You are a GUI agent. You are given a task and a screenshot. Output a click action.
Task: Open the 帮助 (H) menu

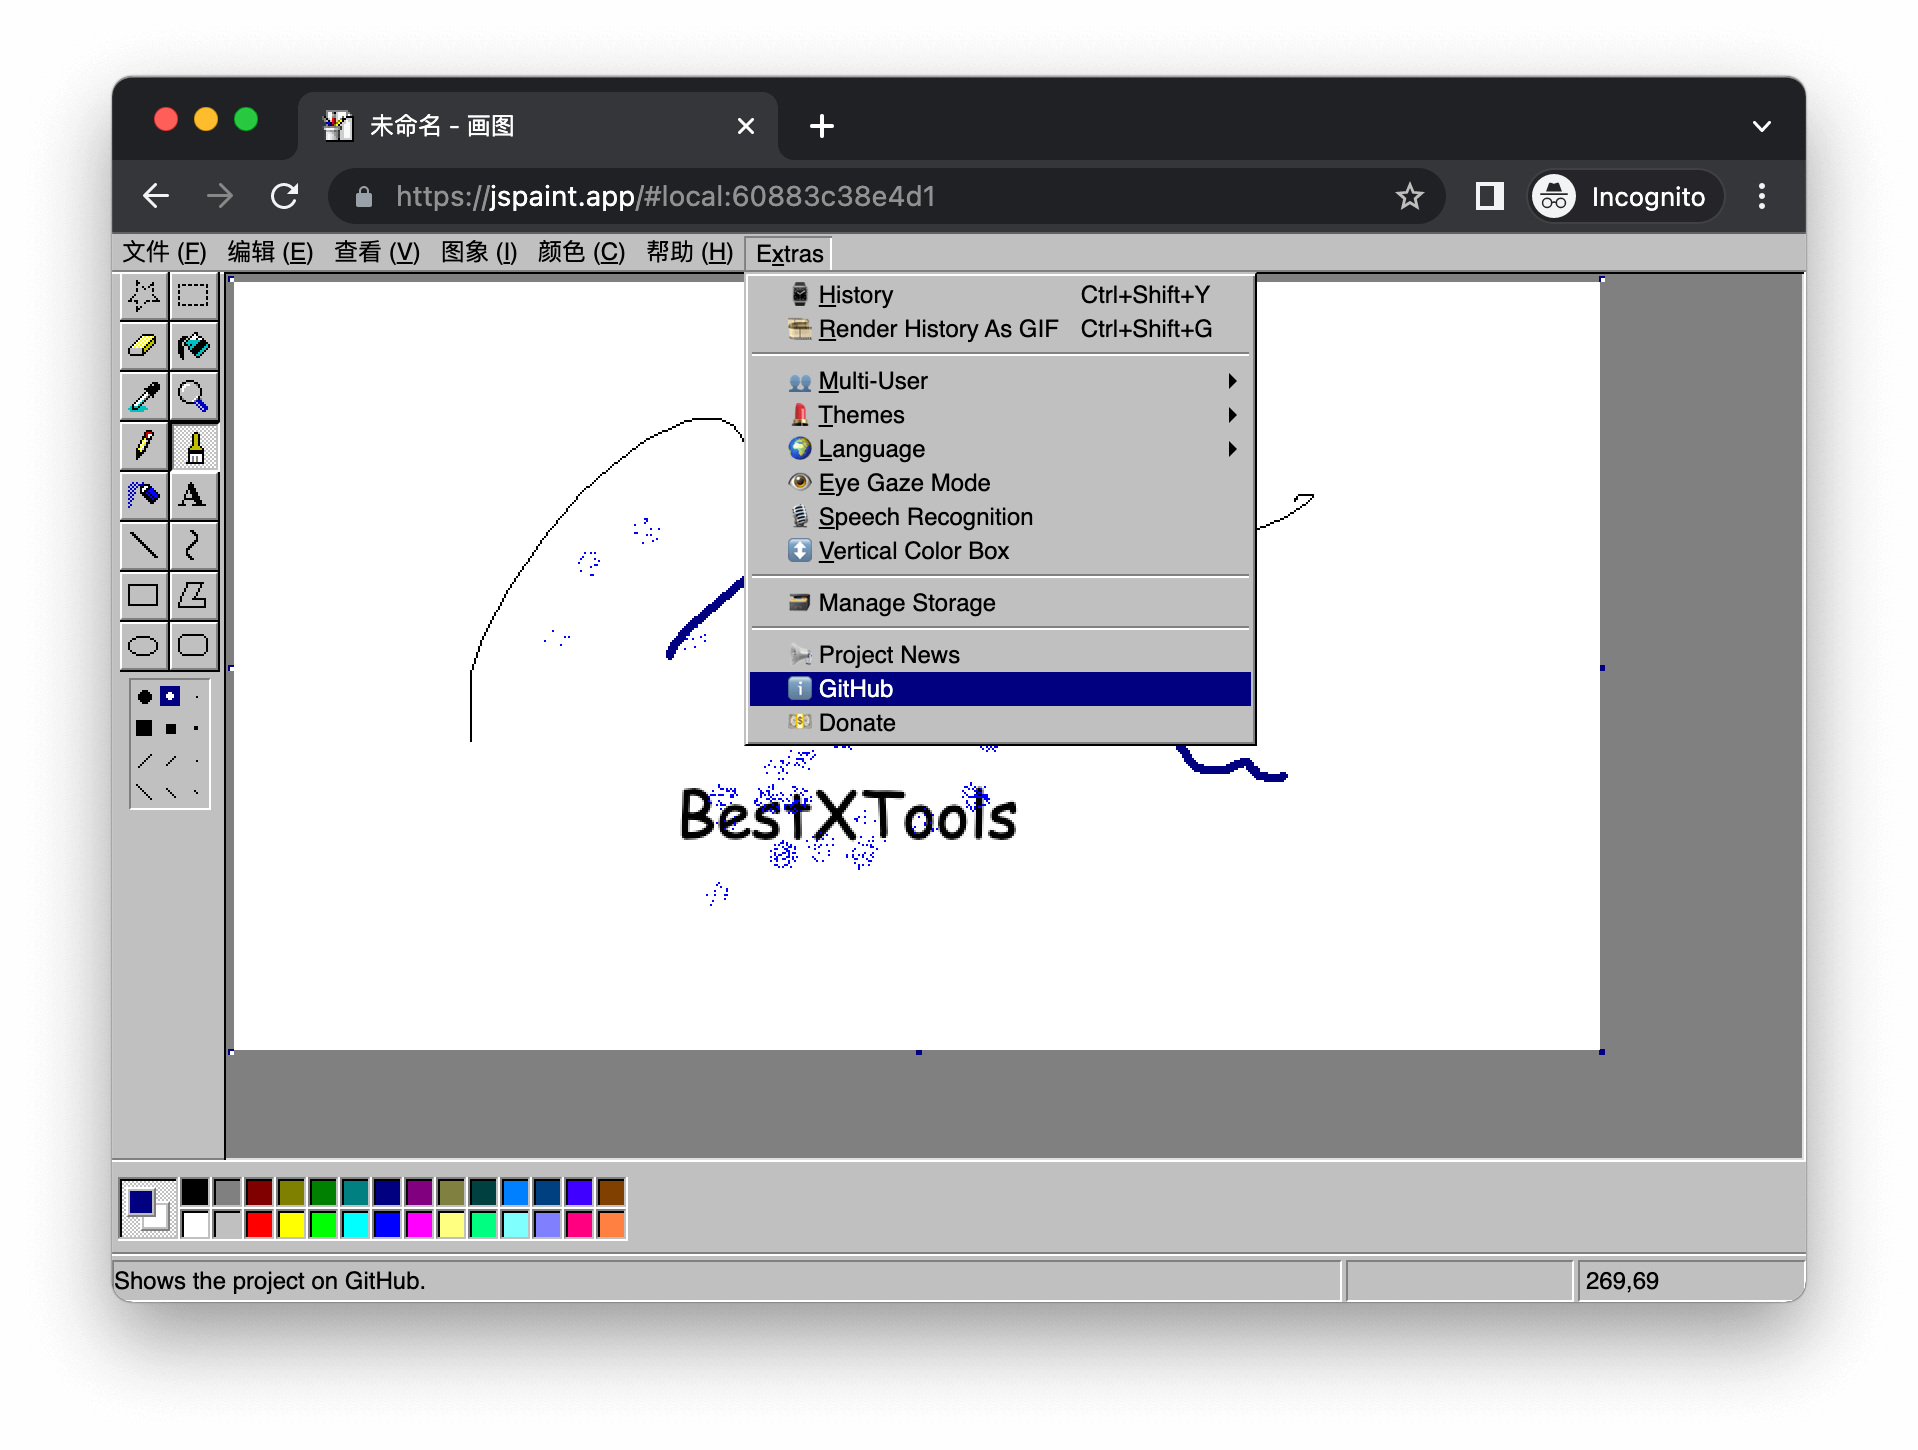(x=689, y=253)
